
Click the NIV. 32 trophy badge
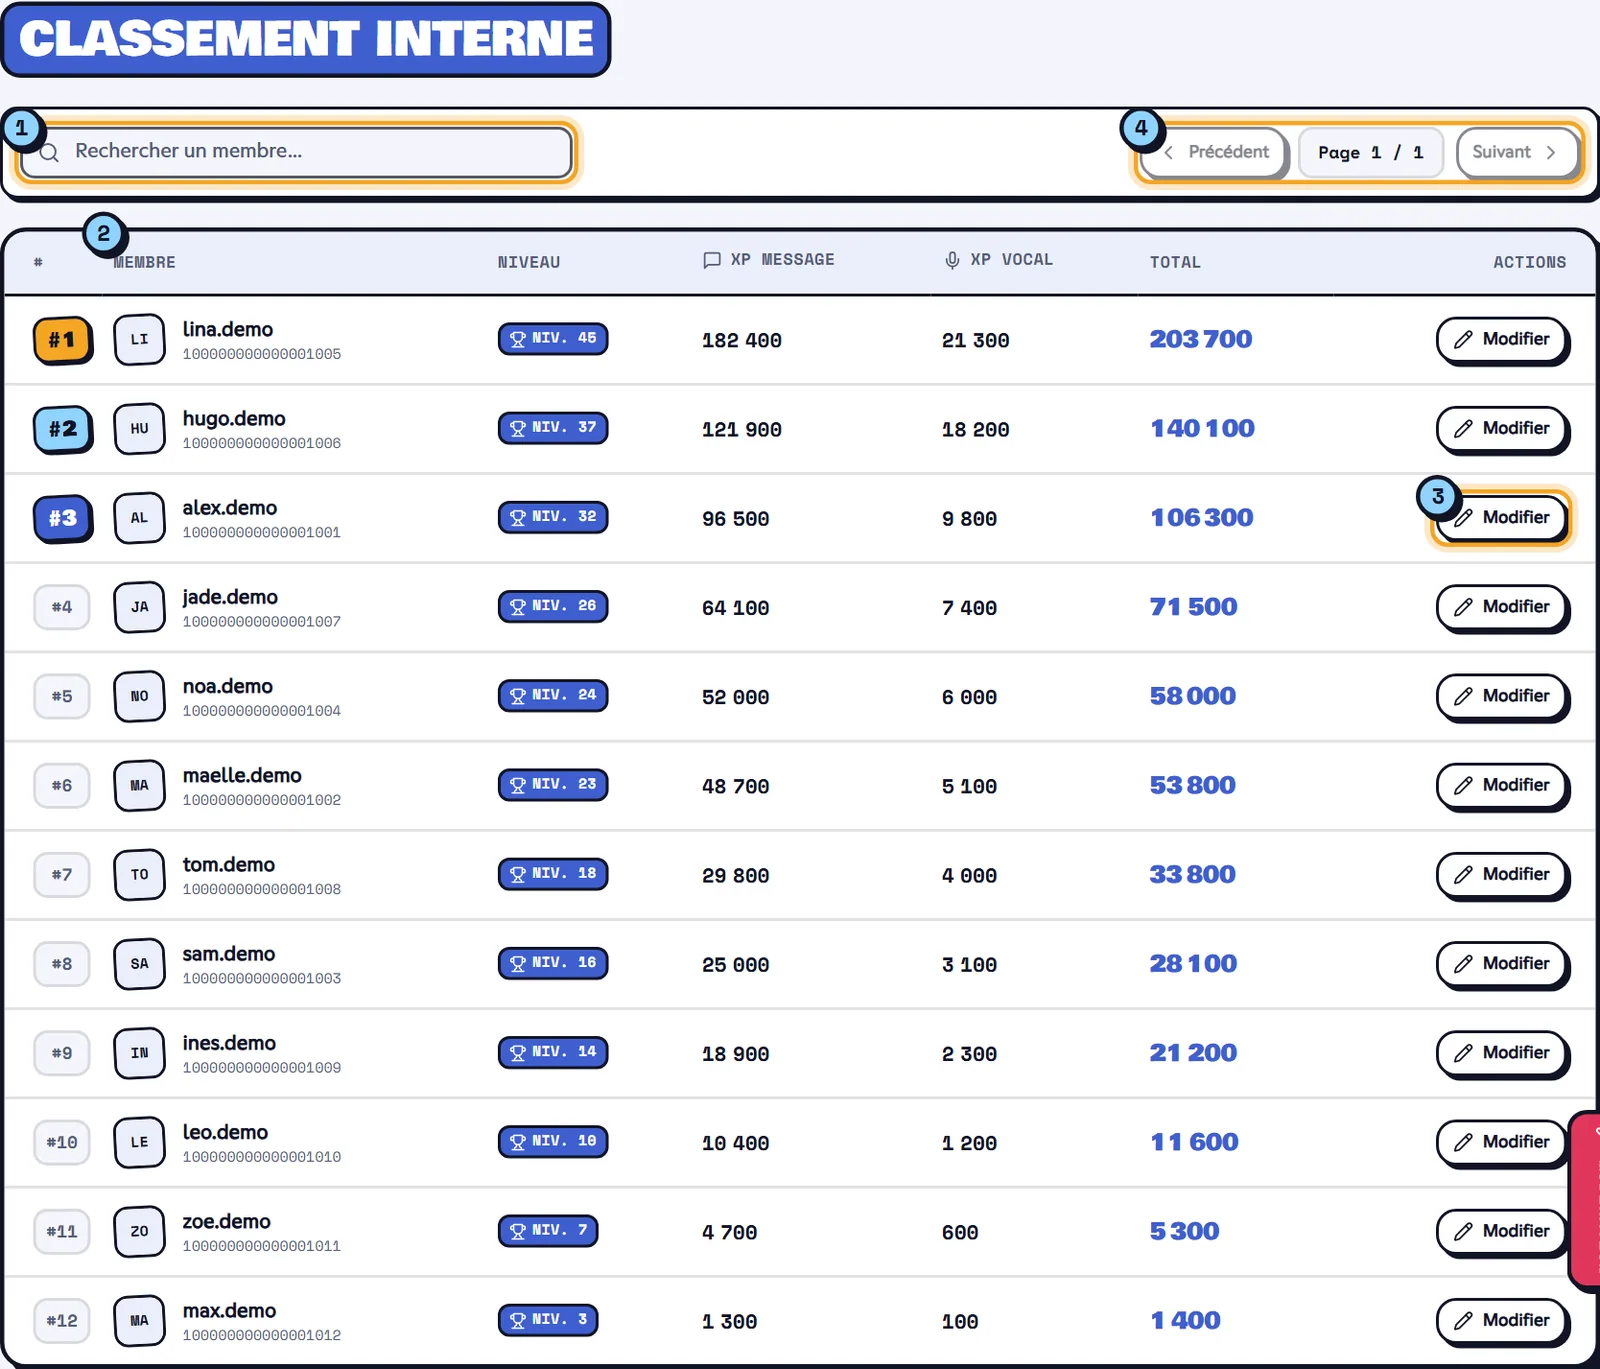pos(553,517)
